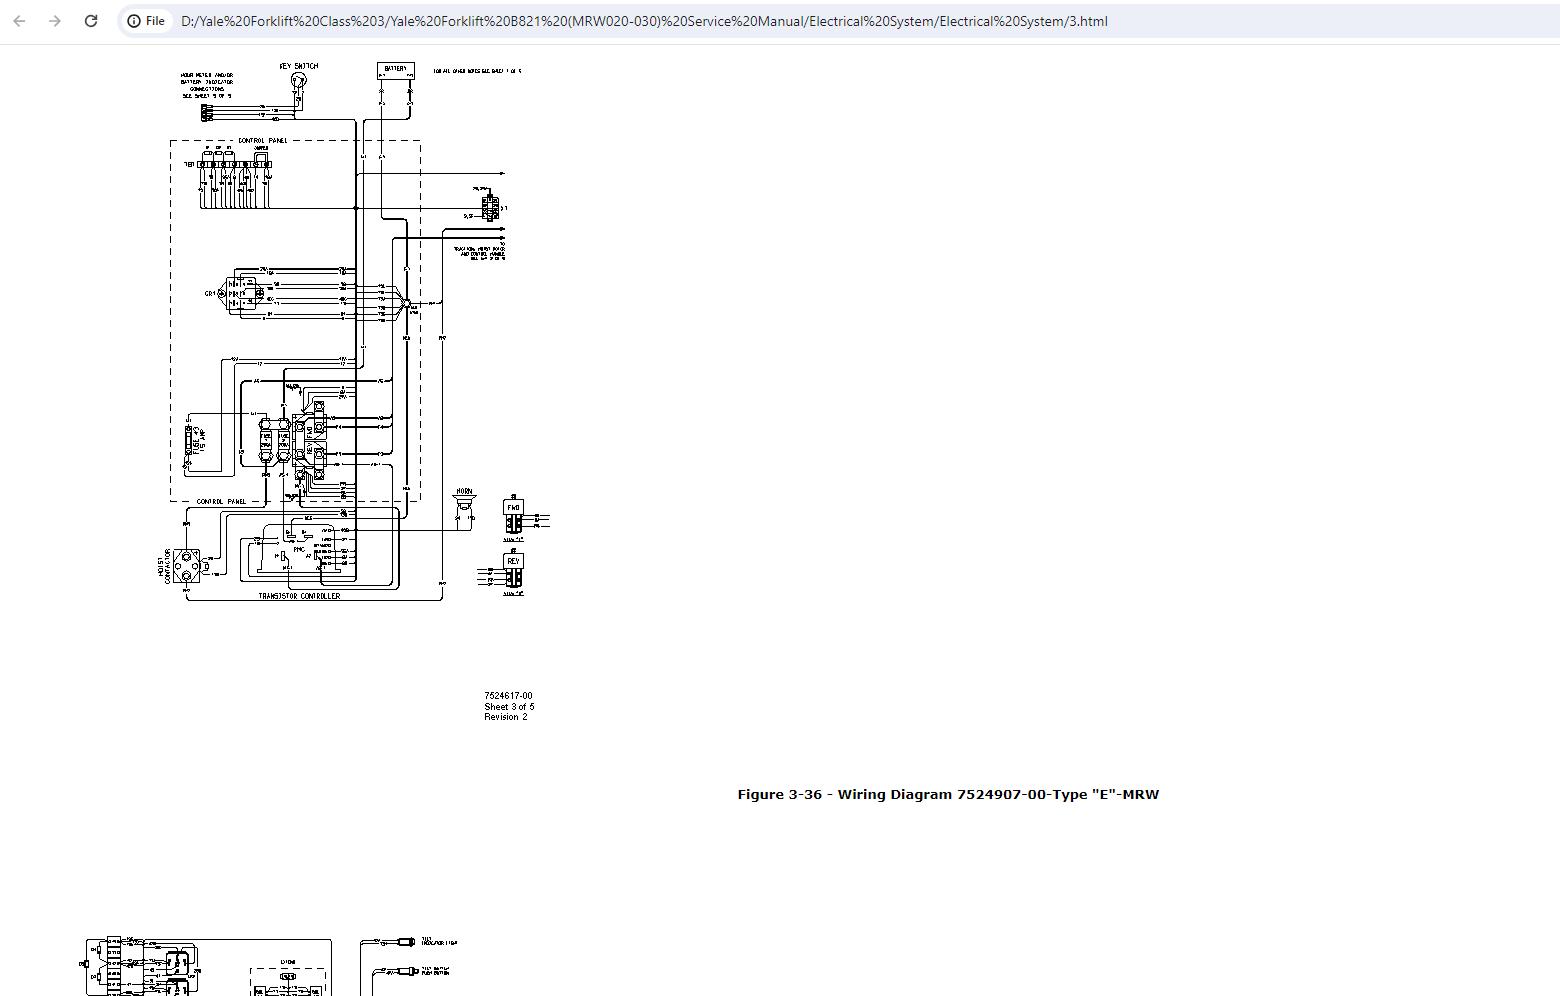Click the Transistor Controller label
This screenshot has width=1560, height=996.
coord(299,596)
